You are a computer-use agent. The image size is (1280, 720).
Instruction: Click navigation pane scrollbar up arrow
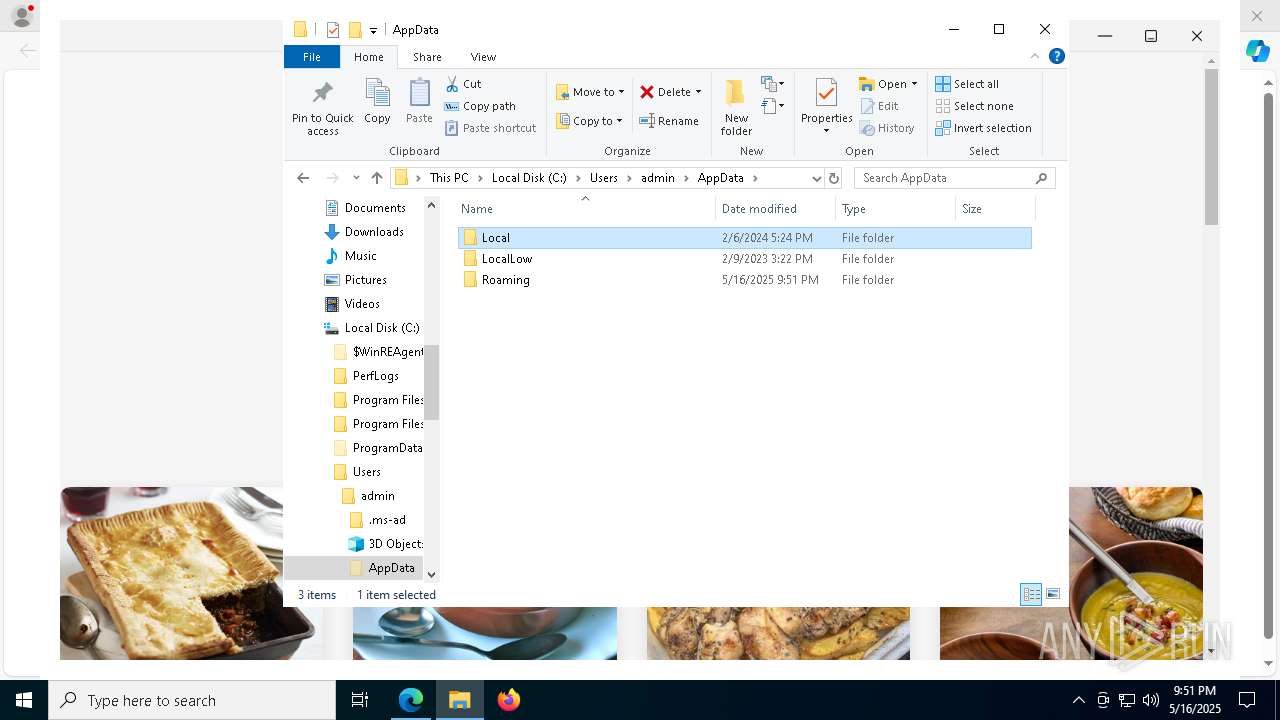click(432, 205)
